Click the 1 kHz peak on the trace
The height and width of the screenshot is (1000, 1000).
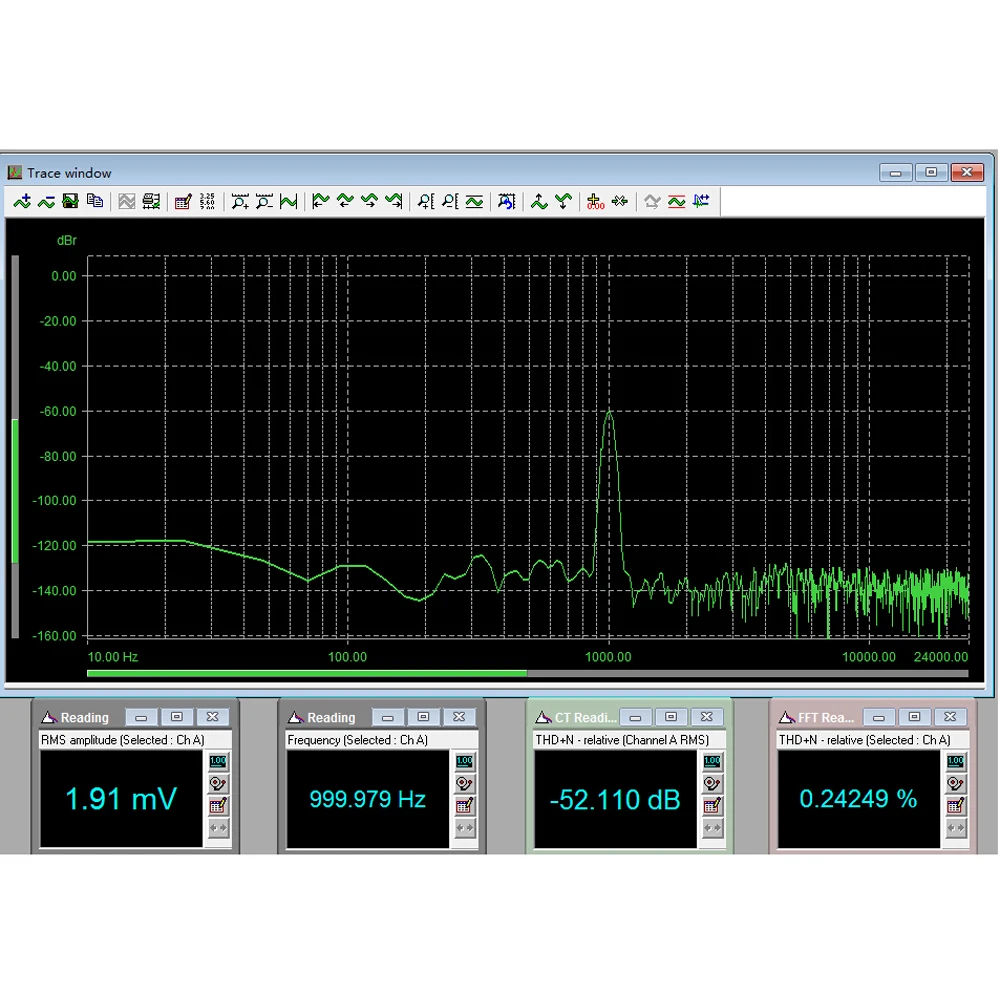[x=610, y=415]
